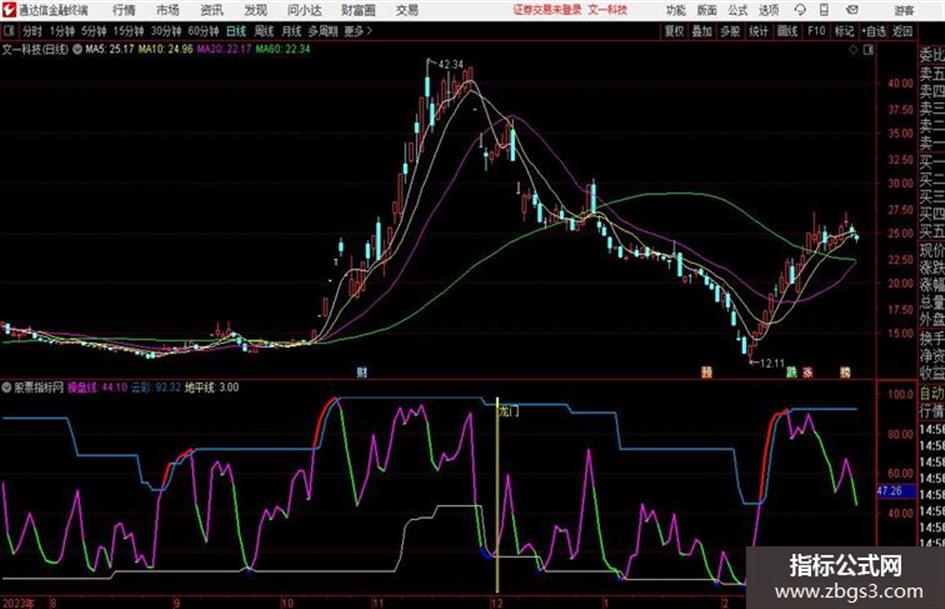Image resolution: width=945 pixels, height=609 pixels.
Task: Click the headset customer service icon
Action: 800,10
